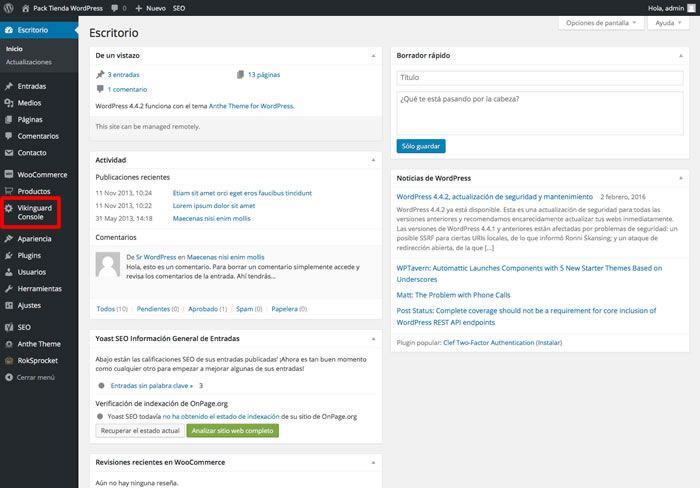Click the Plugins plug icon
The width and height of the screenshot is (700, 488).
8,255
